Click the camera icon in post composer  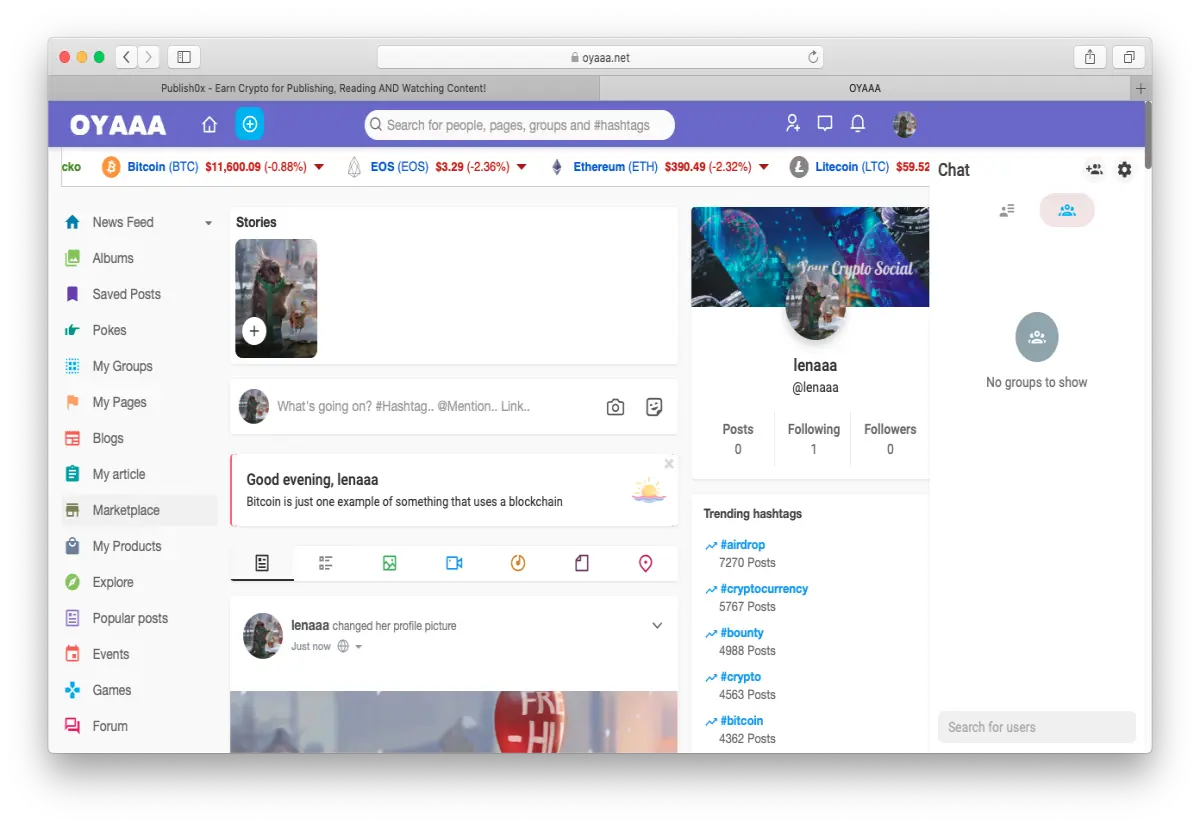(x=616, y=407)
